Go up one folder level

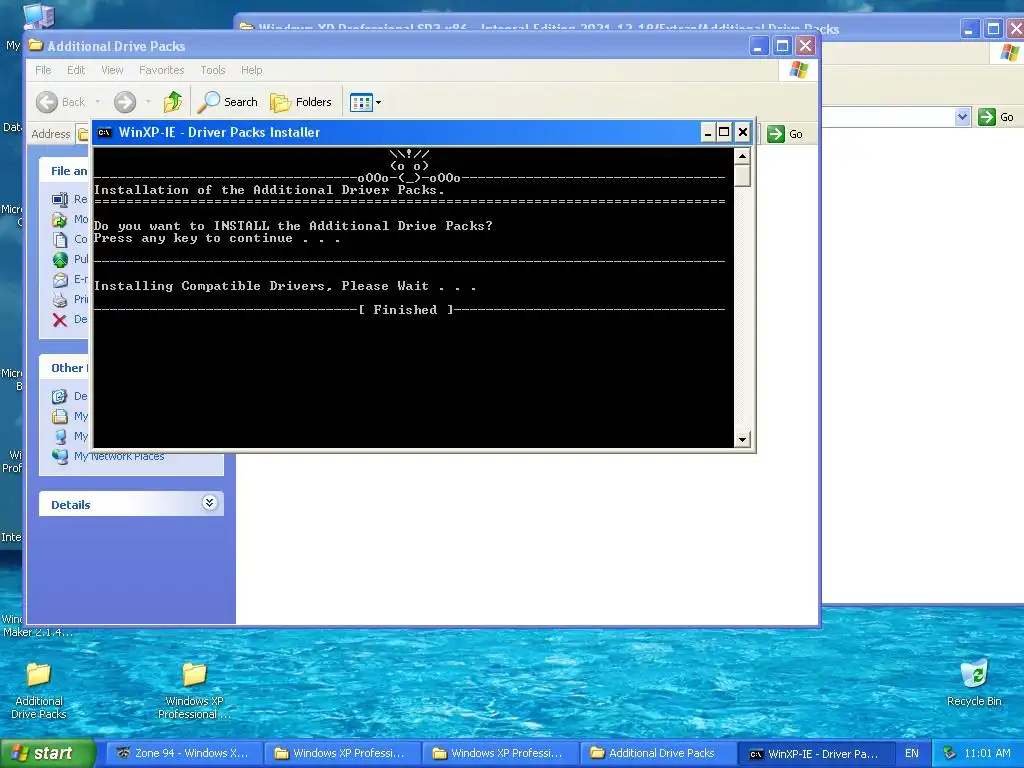(x=173, y=102)
